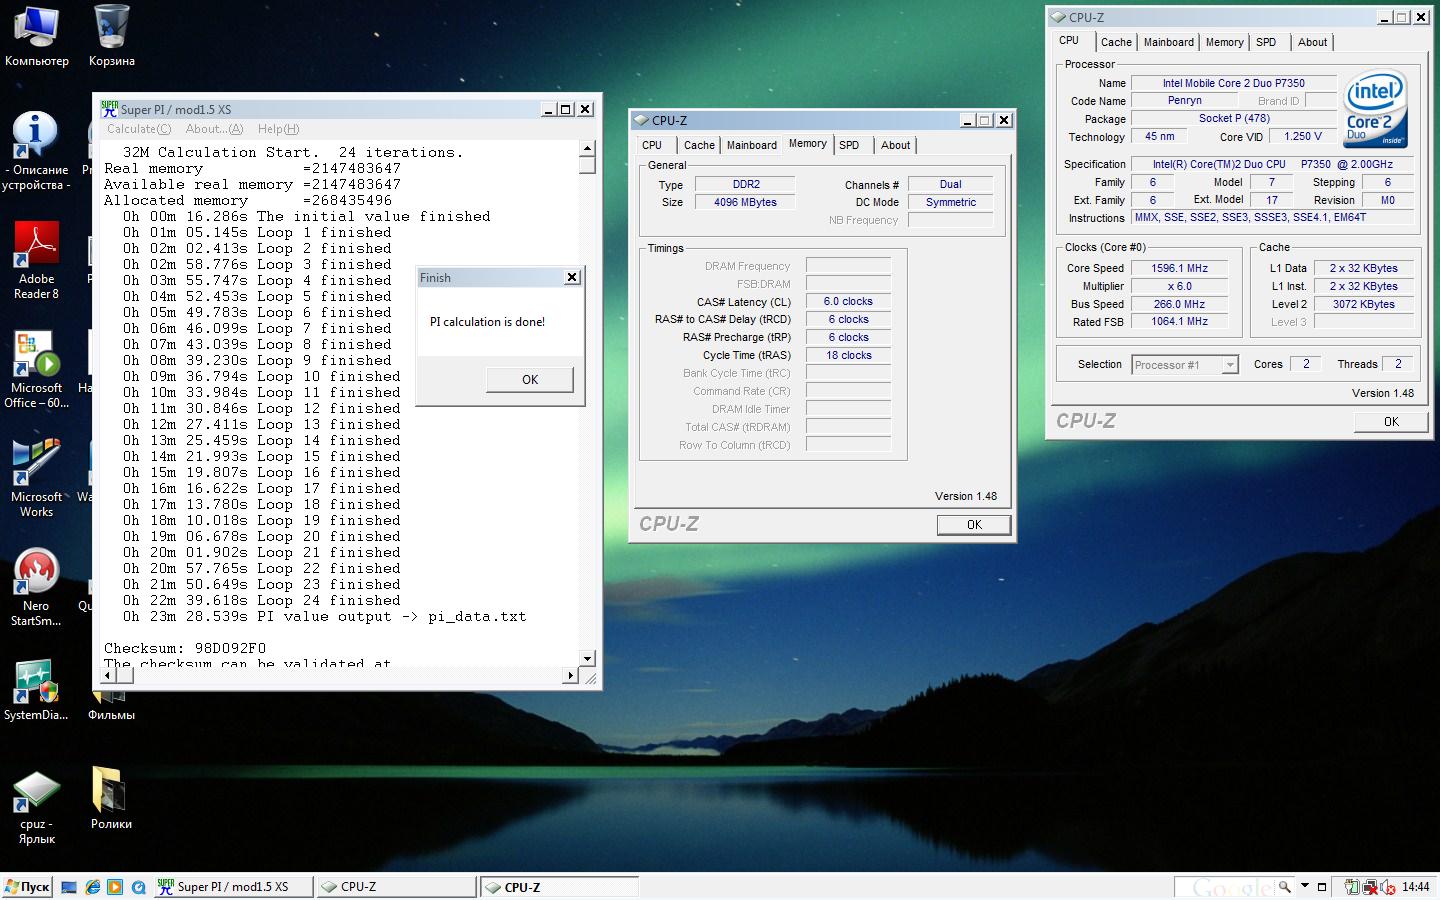
Task: Click the Google search magnifier icon in taskbar
Action: coord(1285,886)
